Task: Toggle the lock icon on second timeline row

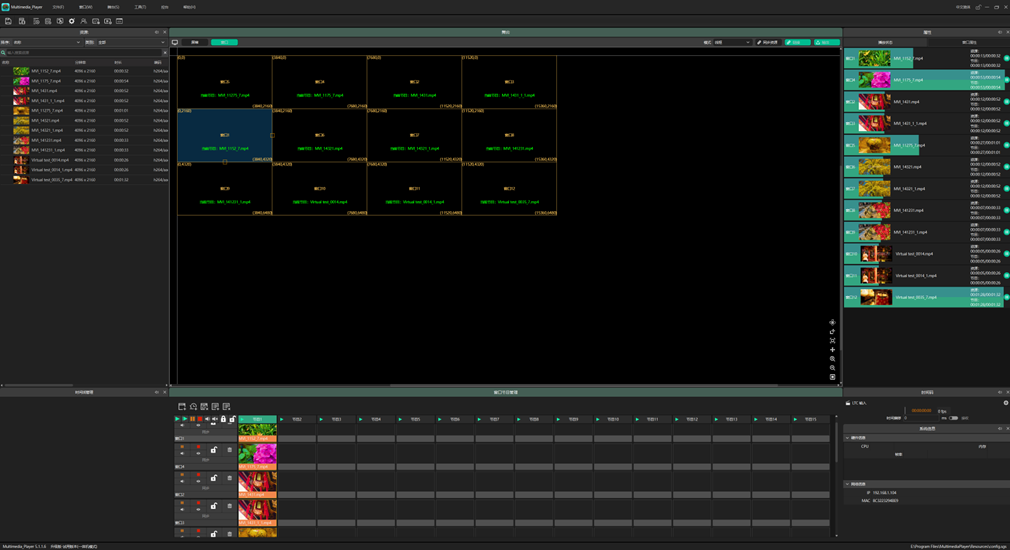Action: point(214,450)
